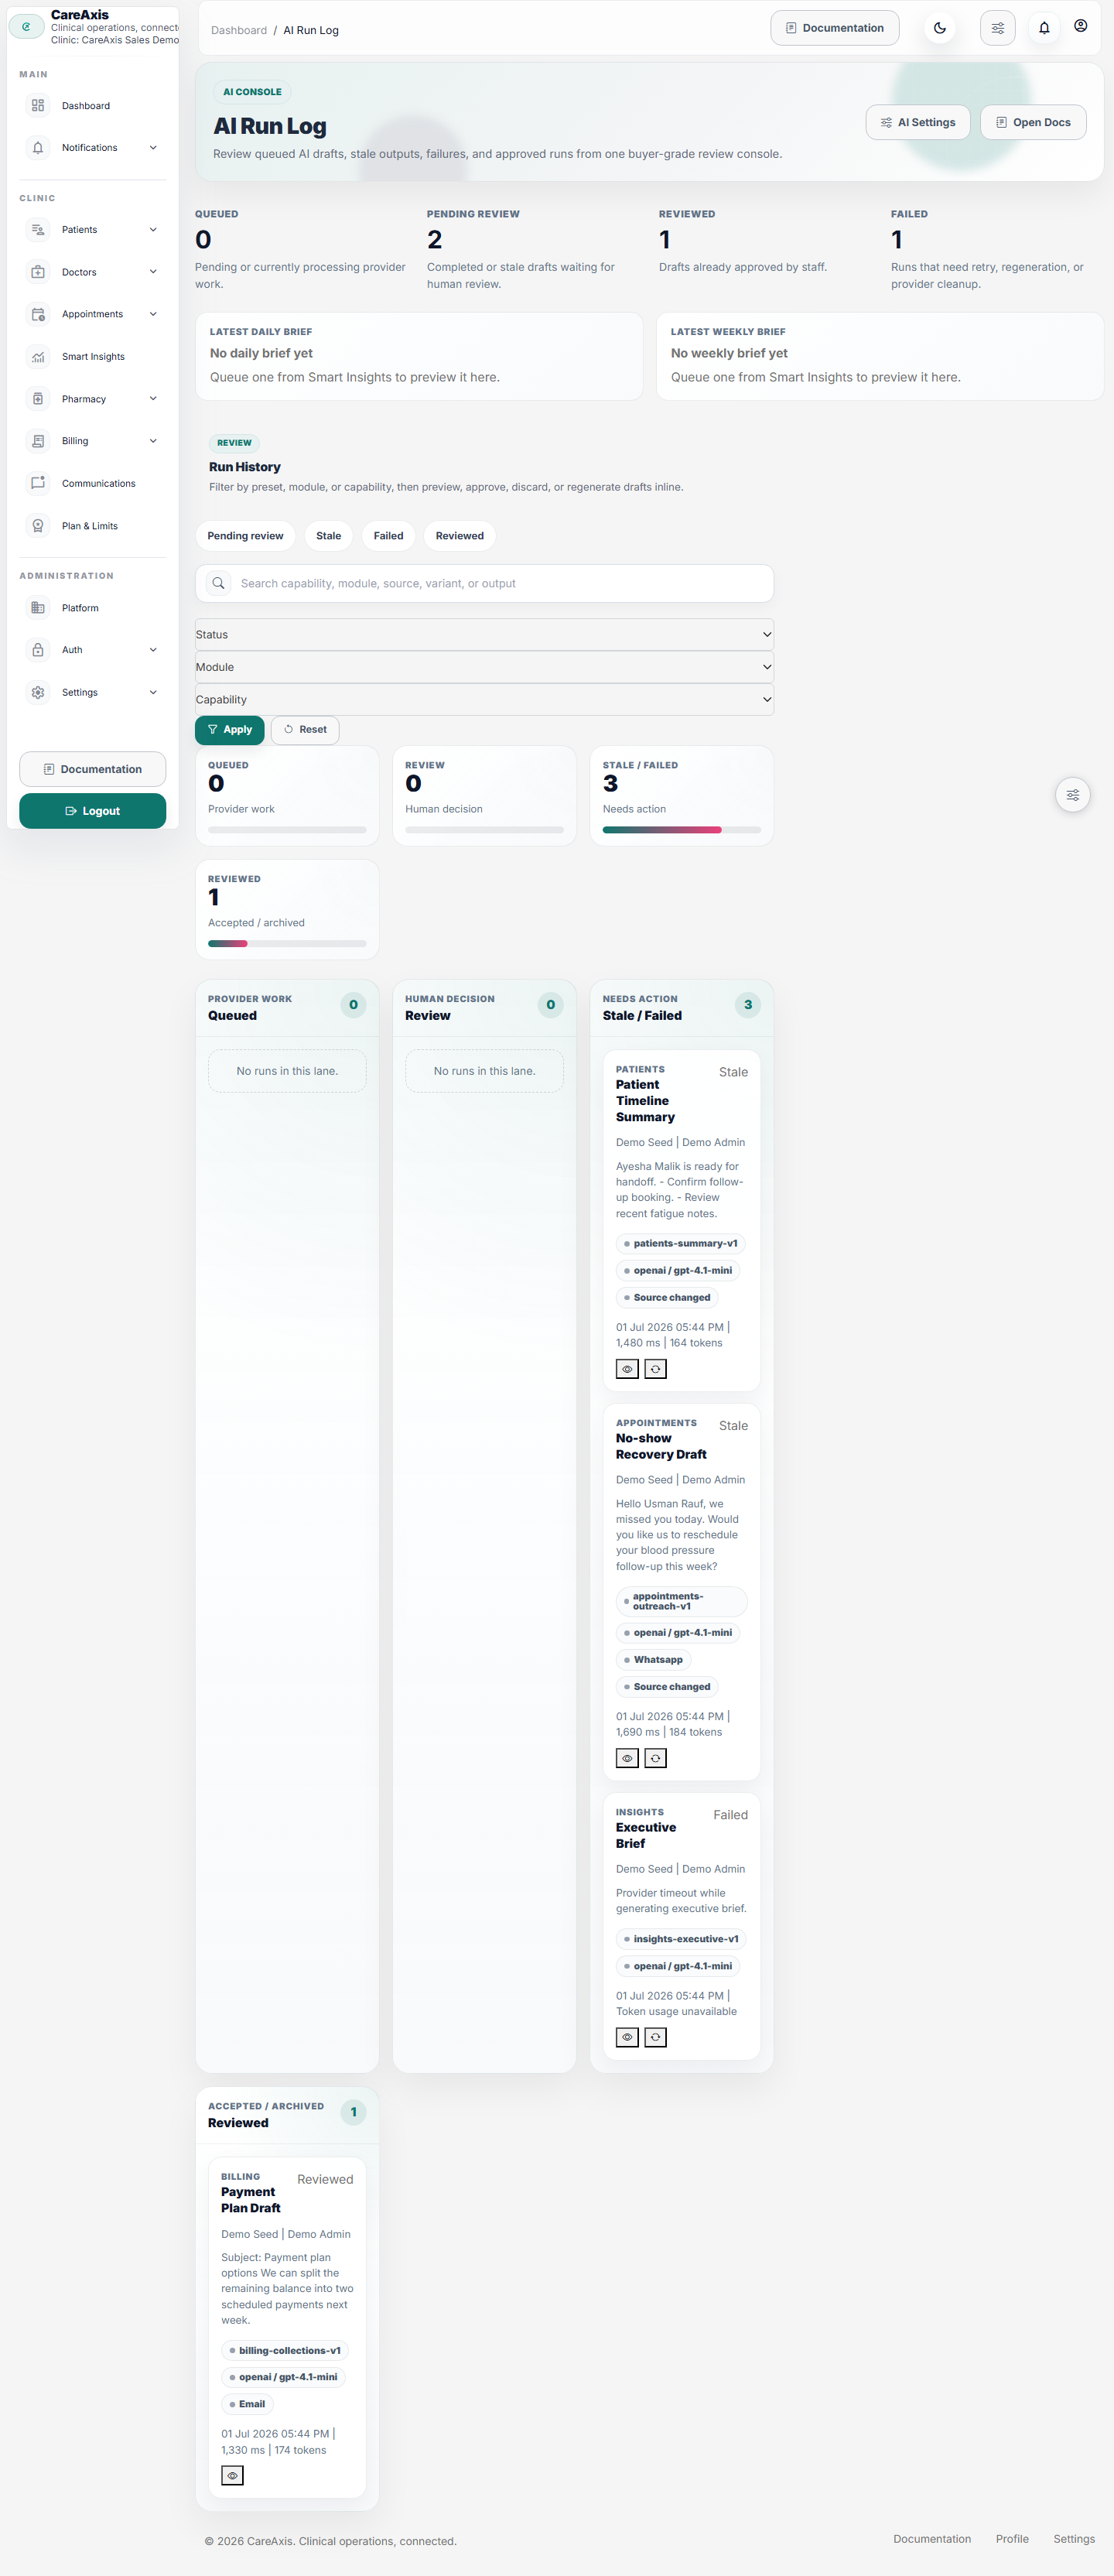This screenshot has height=2576, width=1114.
Task: Select the Doctors sidebar icon
Action: click(x=38, y=272)
